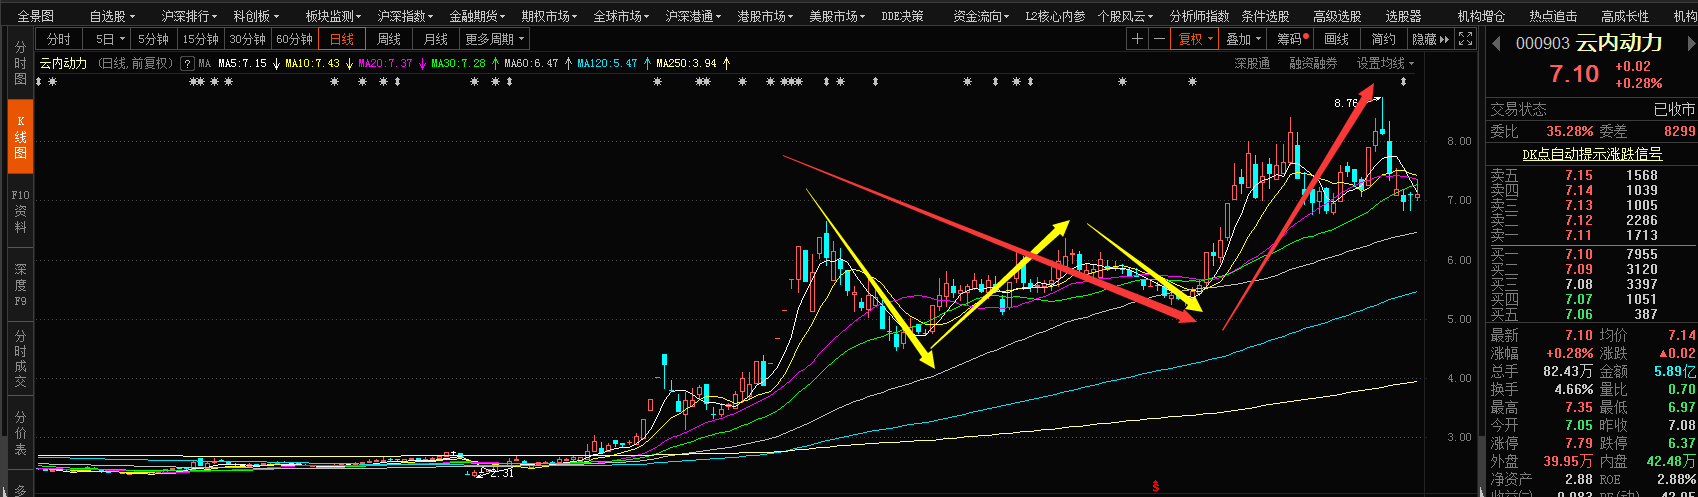Go to previous stock with left arrow

tap(1497, 43)
